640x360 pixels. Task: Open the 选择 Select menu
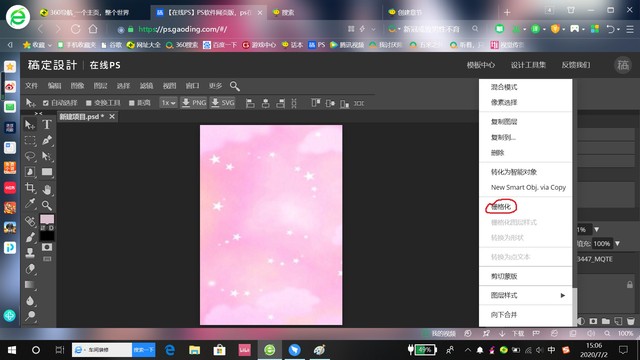123,86
